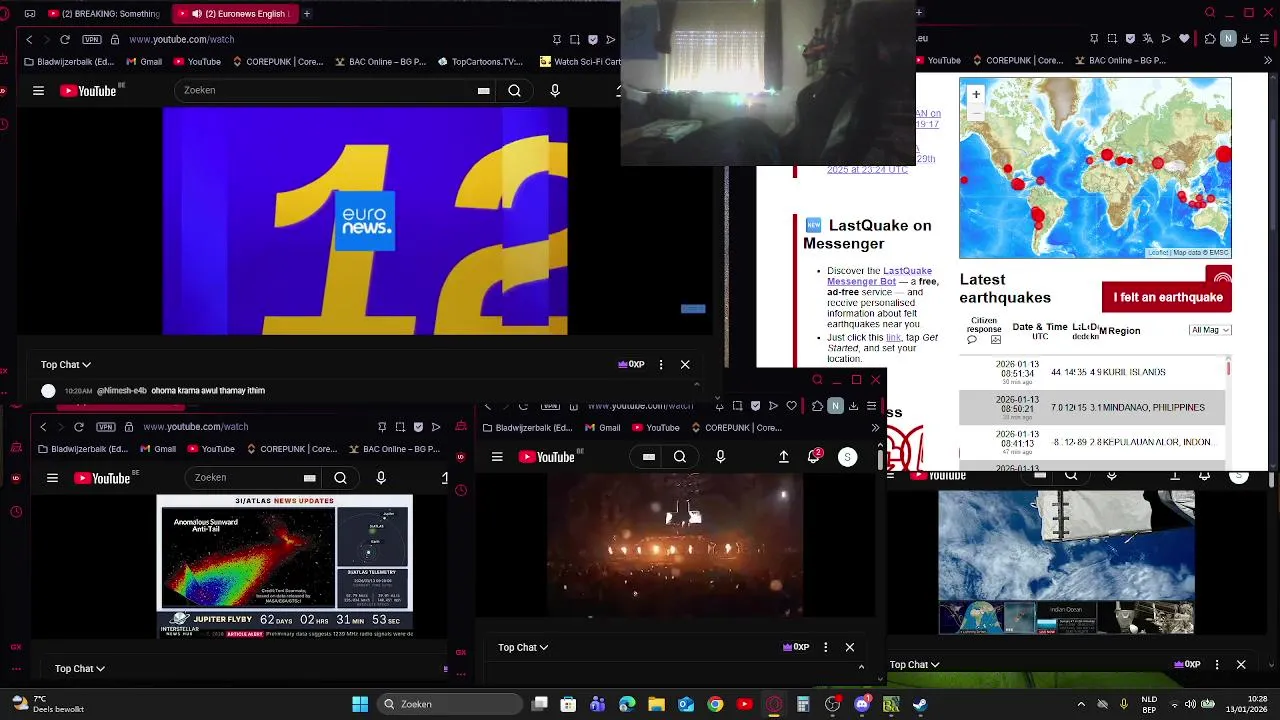Click send icon in 3I/ATLAS window address bar
The image size is (1280, 720).
pyautogui.click(x=436, y=427)
